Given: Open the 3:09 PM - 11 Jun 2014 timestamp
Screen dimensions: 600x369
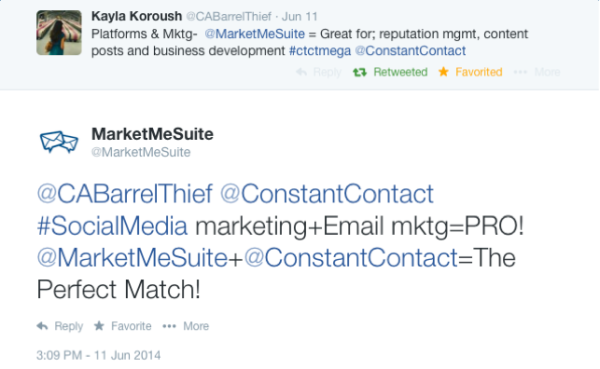Looking at the screenshot, I should click(x=98, y=355).
